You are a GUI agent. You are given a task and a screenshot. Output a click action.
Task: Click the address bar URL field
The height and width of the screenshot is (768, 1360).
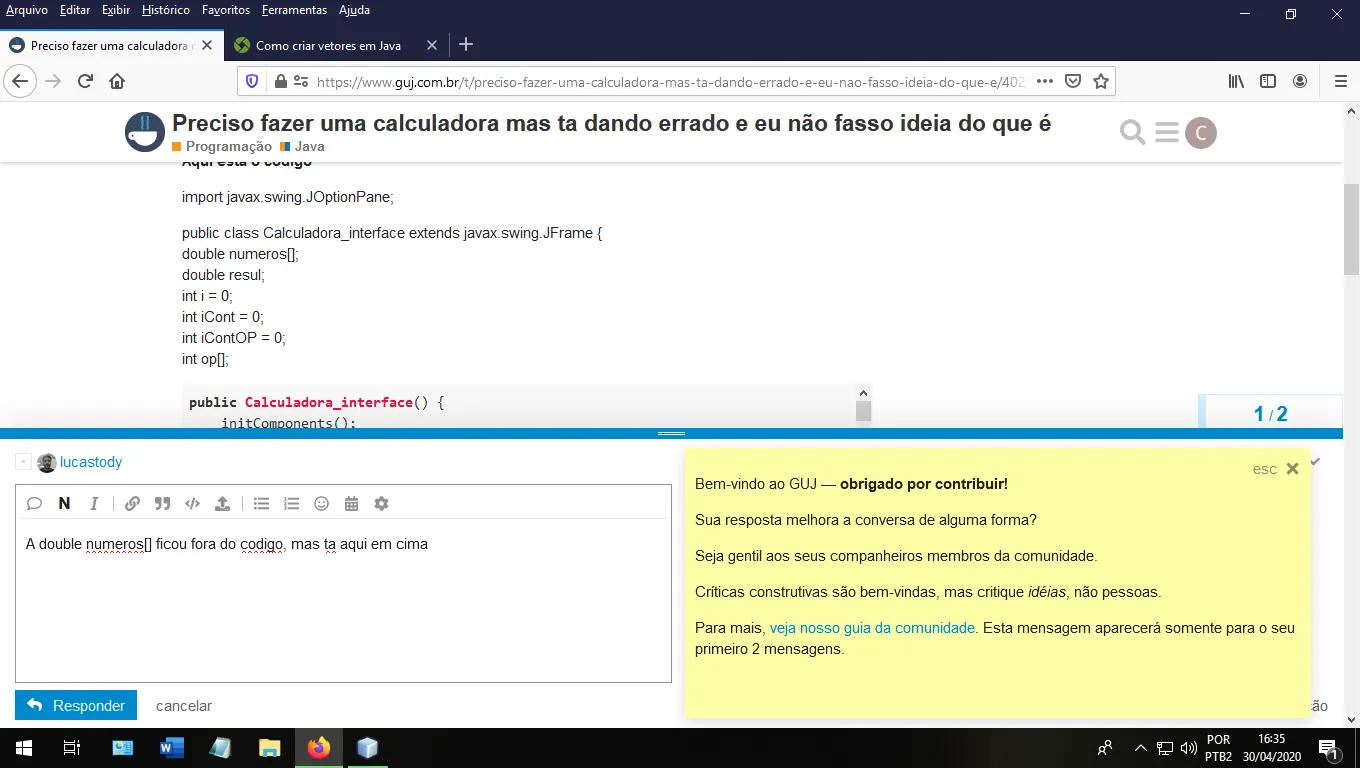click(x=670, y=82)
